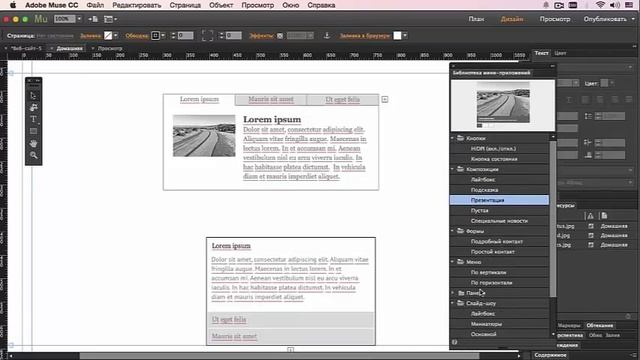Open the fill (Заливка) swatch dropdown arrow
The width and height of the screenshot is (640, 360).
116,36
